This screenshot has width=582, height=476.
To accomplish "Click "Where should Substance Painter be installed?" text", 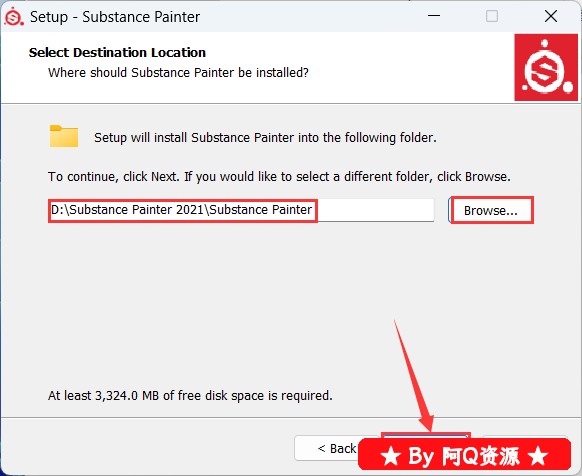I will [x=178, y=72].
